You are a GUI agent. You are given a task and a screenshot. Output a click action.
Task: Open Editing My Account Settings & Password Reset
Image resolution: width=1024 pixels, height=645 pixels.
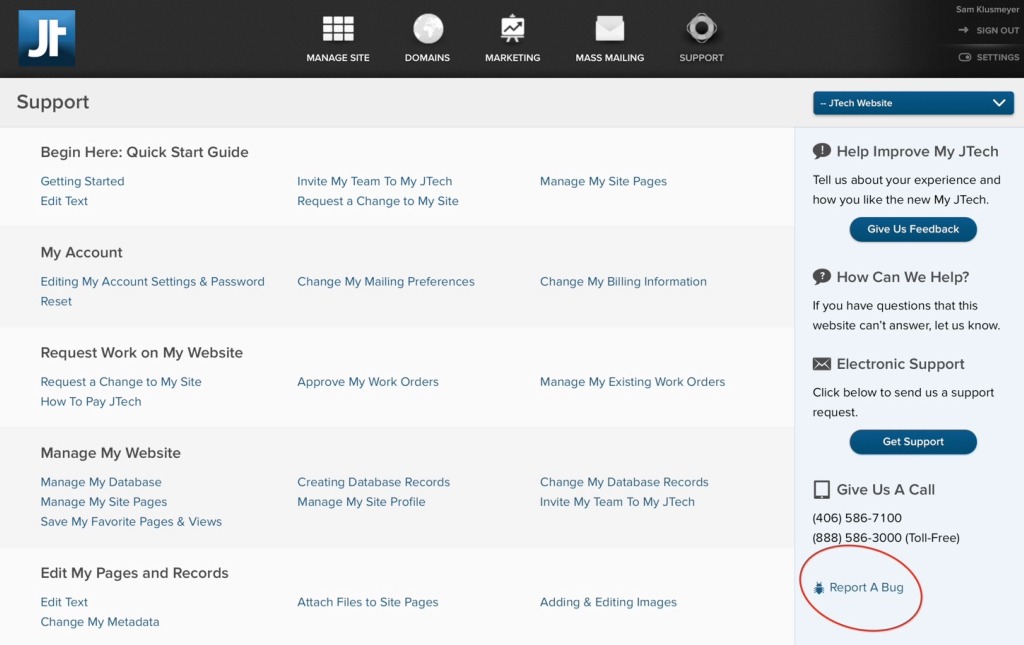(x=152, y=291)
